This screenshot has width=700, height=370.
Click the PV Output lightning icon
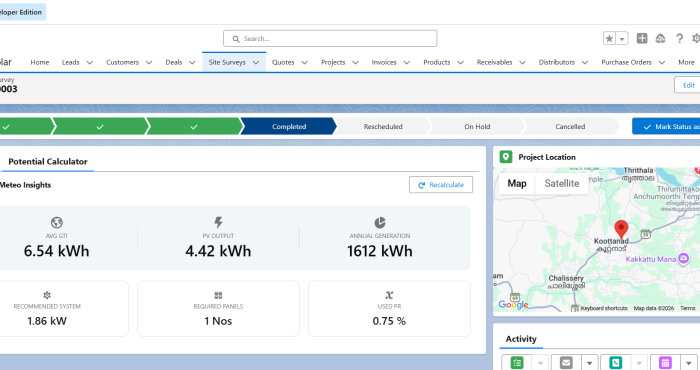tap(218, 222)
